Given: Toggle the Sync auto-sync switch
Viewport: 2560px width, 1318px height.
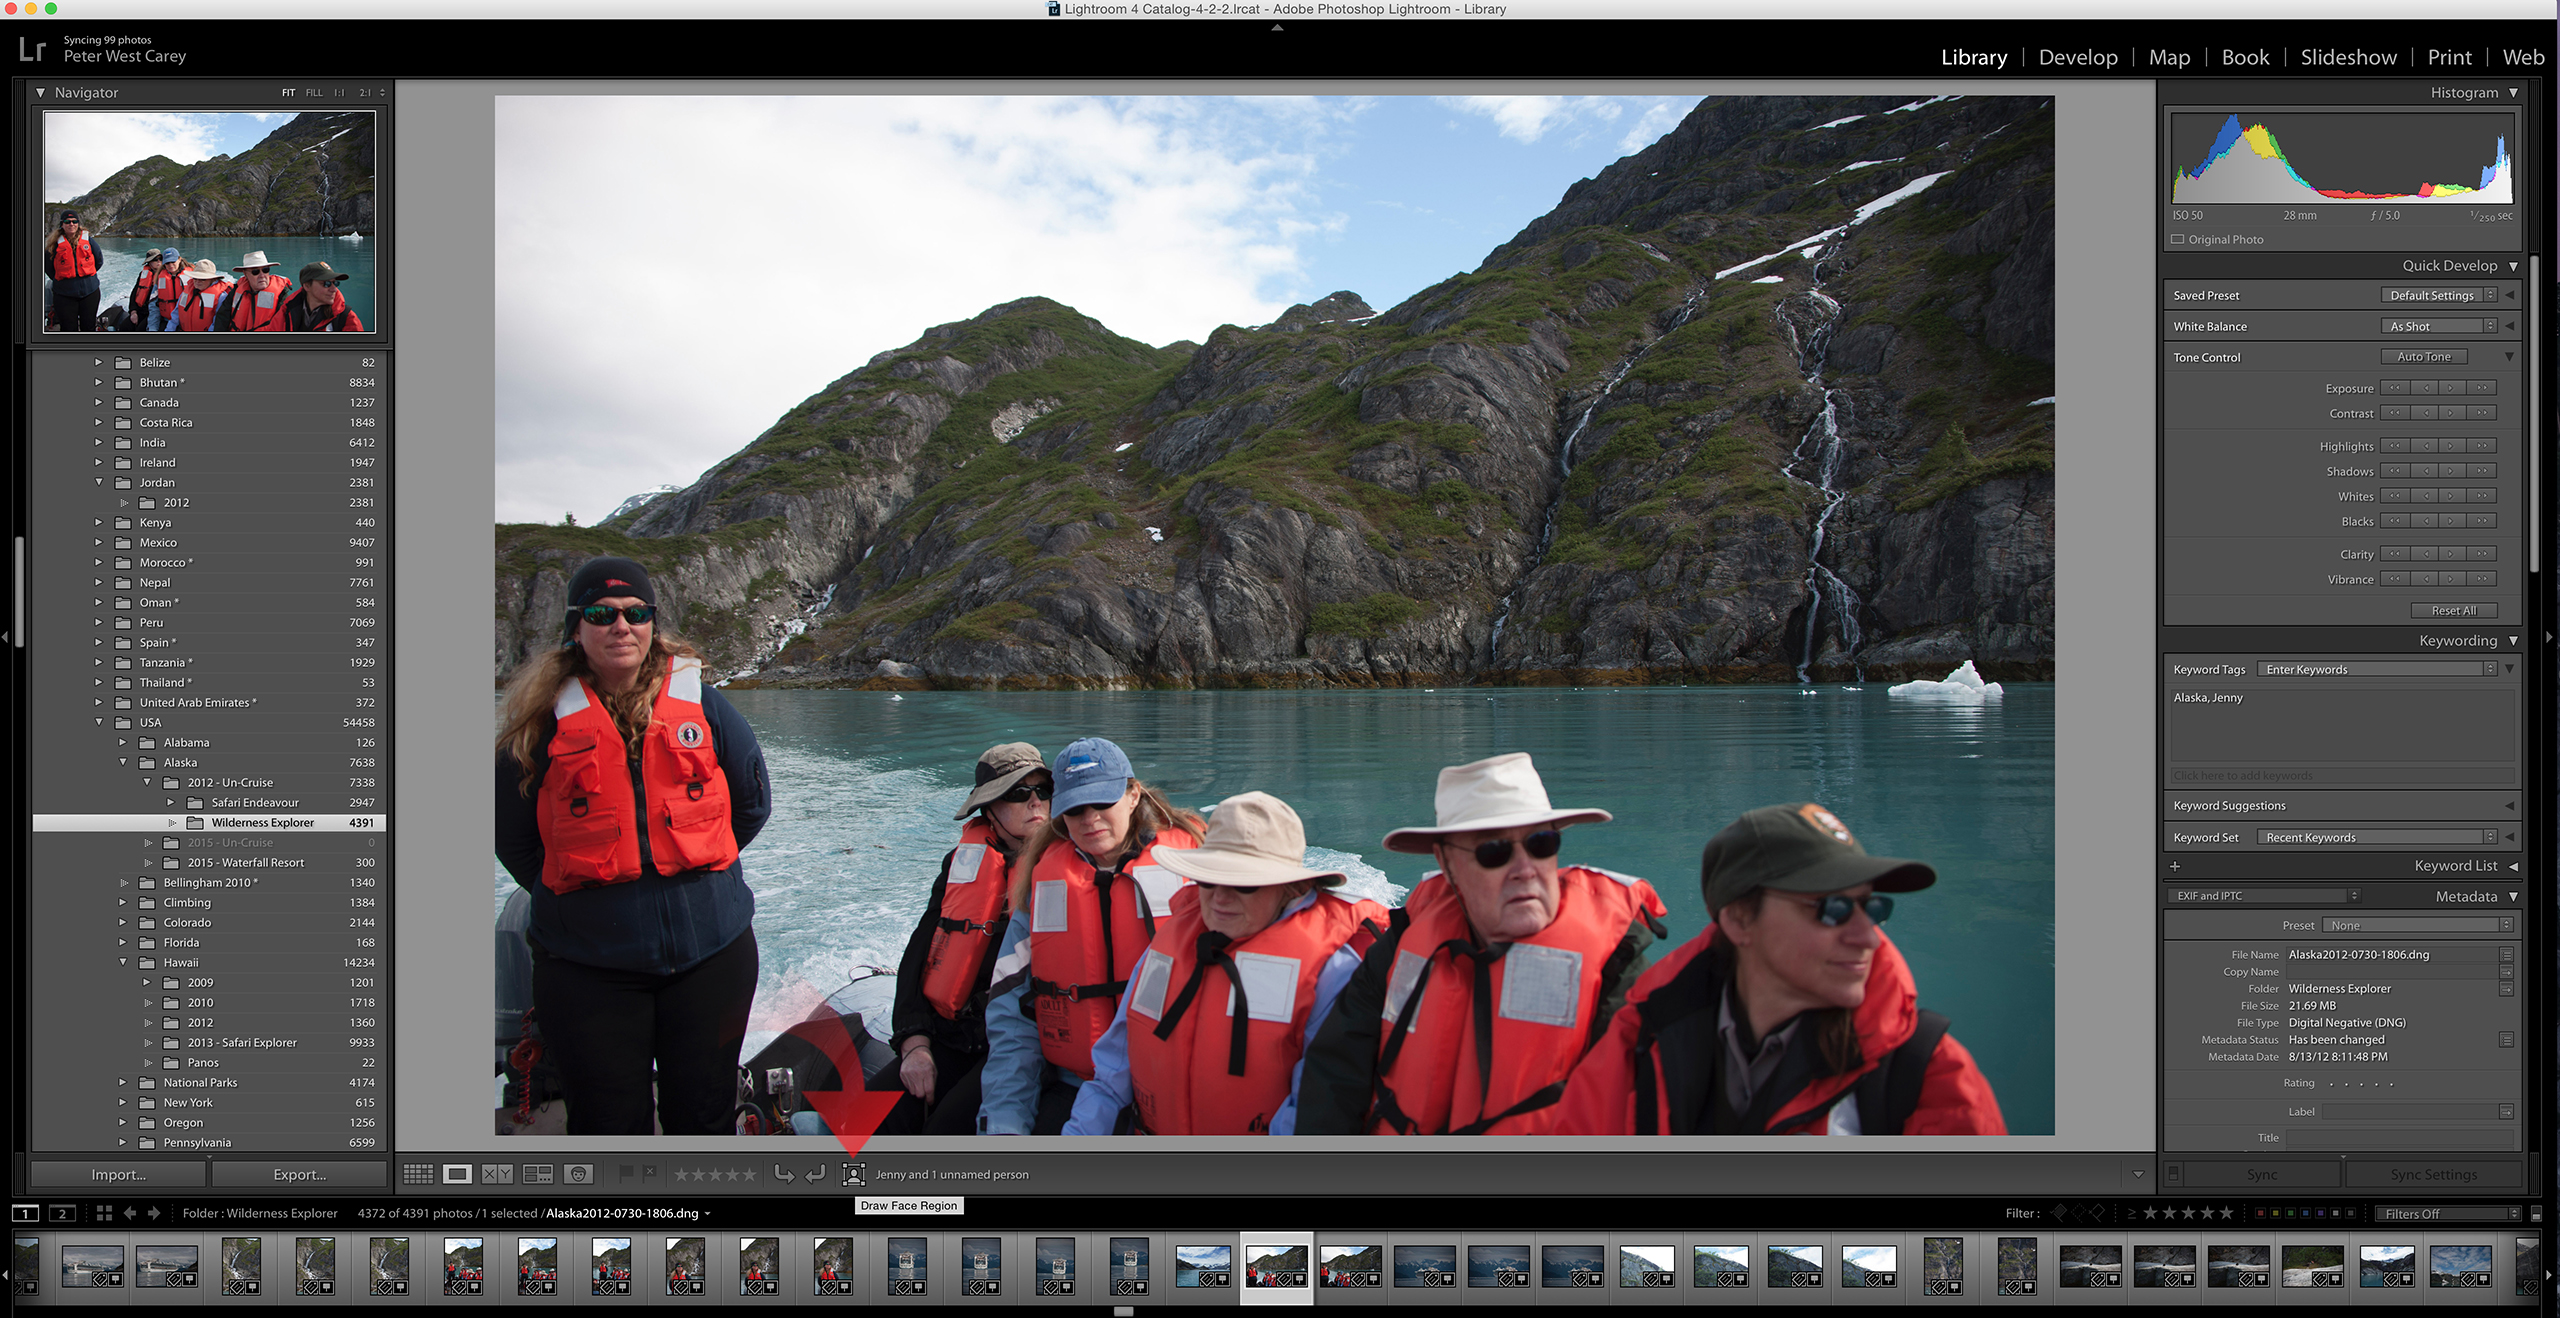Looking at the screenshot, I should tap(2173, 1174).
